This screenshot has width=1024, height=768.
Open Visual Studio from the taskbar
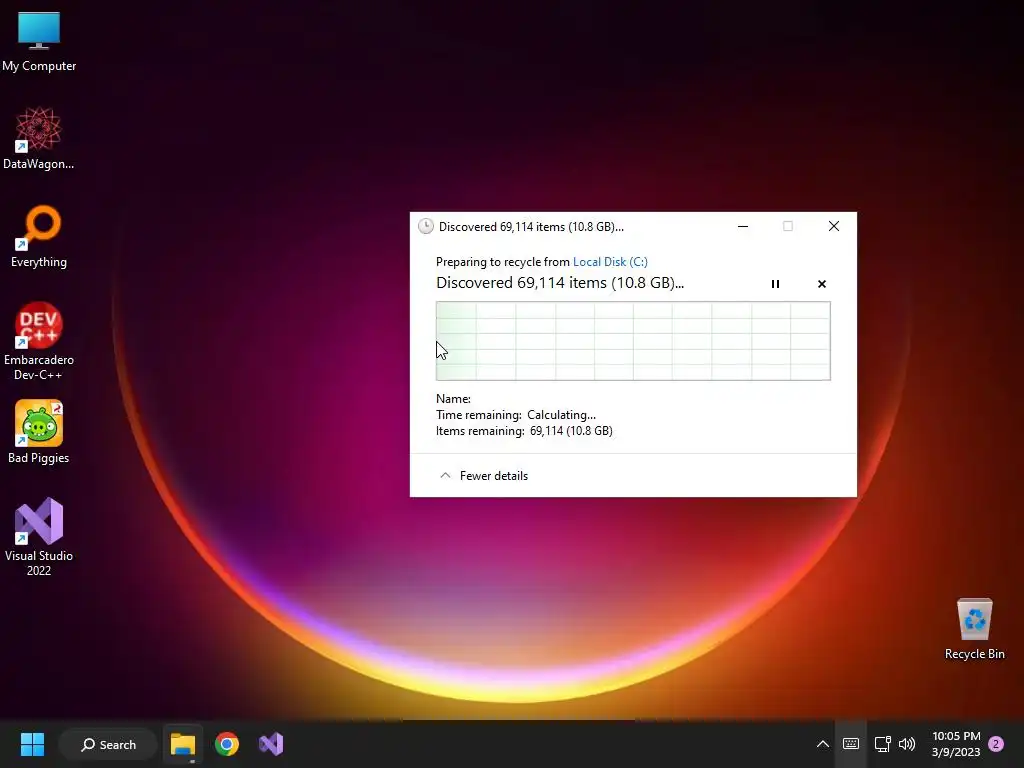click(x=271, y=744)
